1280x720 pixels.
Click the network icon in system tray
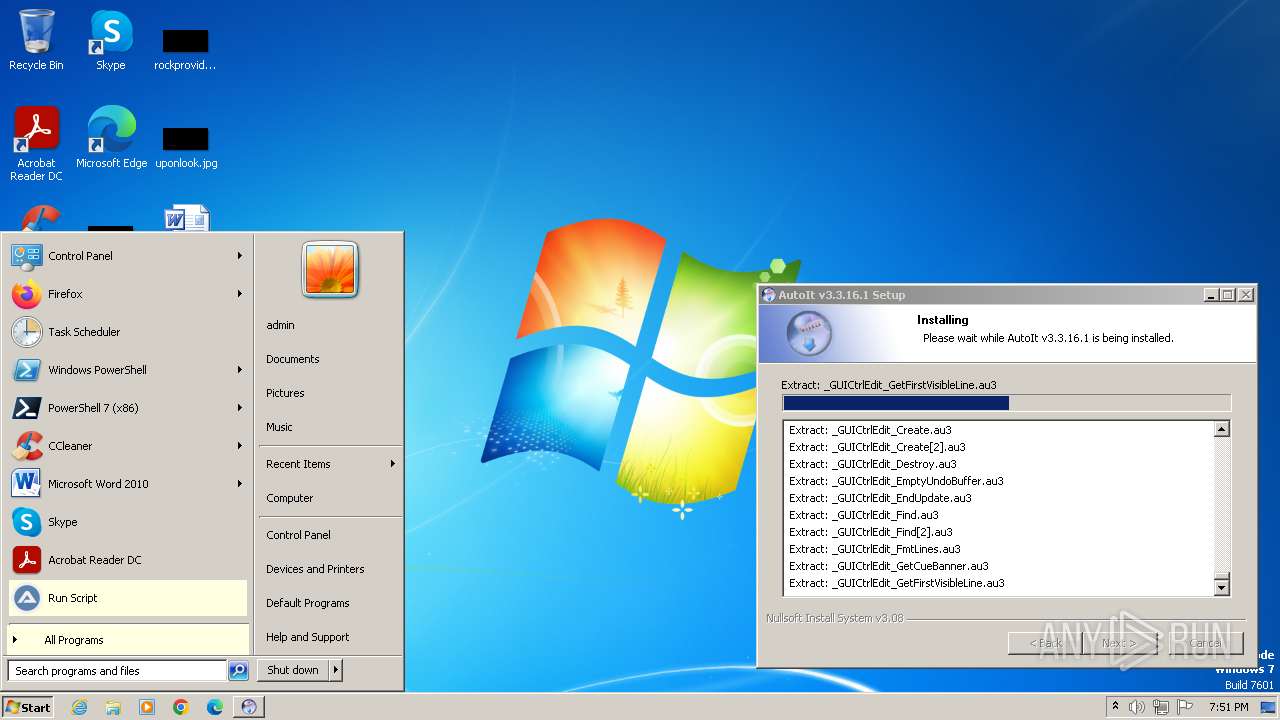point(1160,707)
